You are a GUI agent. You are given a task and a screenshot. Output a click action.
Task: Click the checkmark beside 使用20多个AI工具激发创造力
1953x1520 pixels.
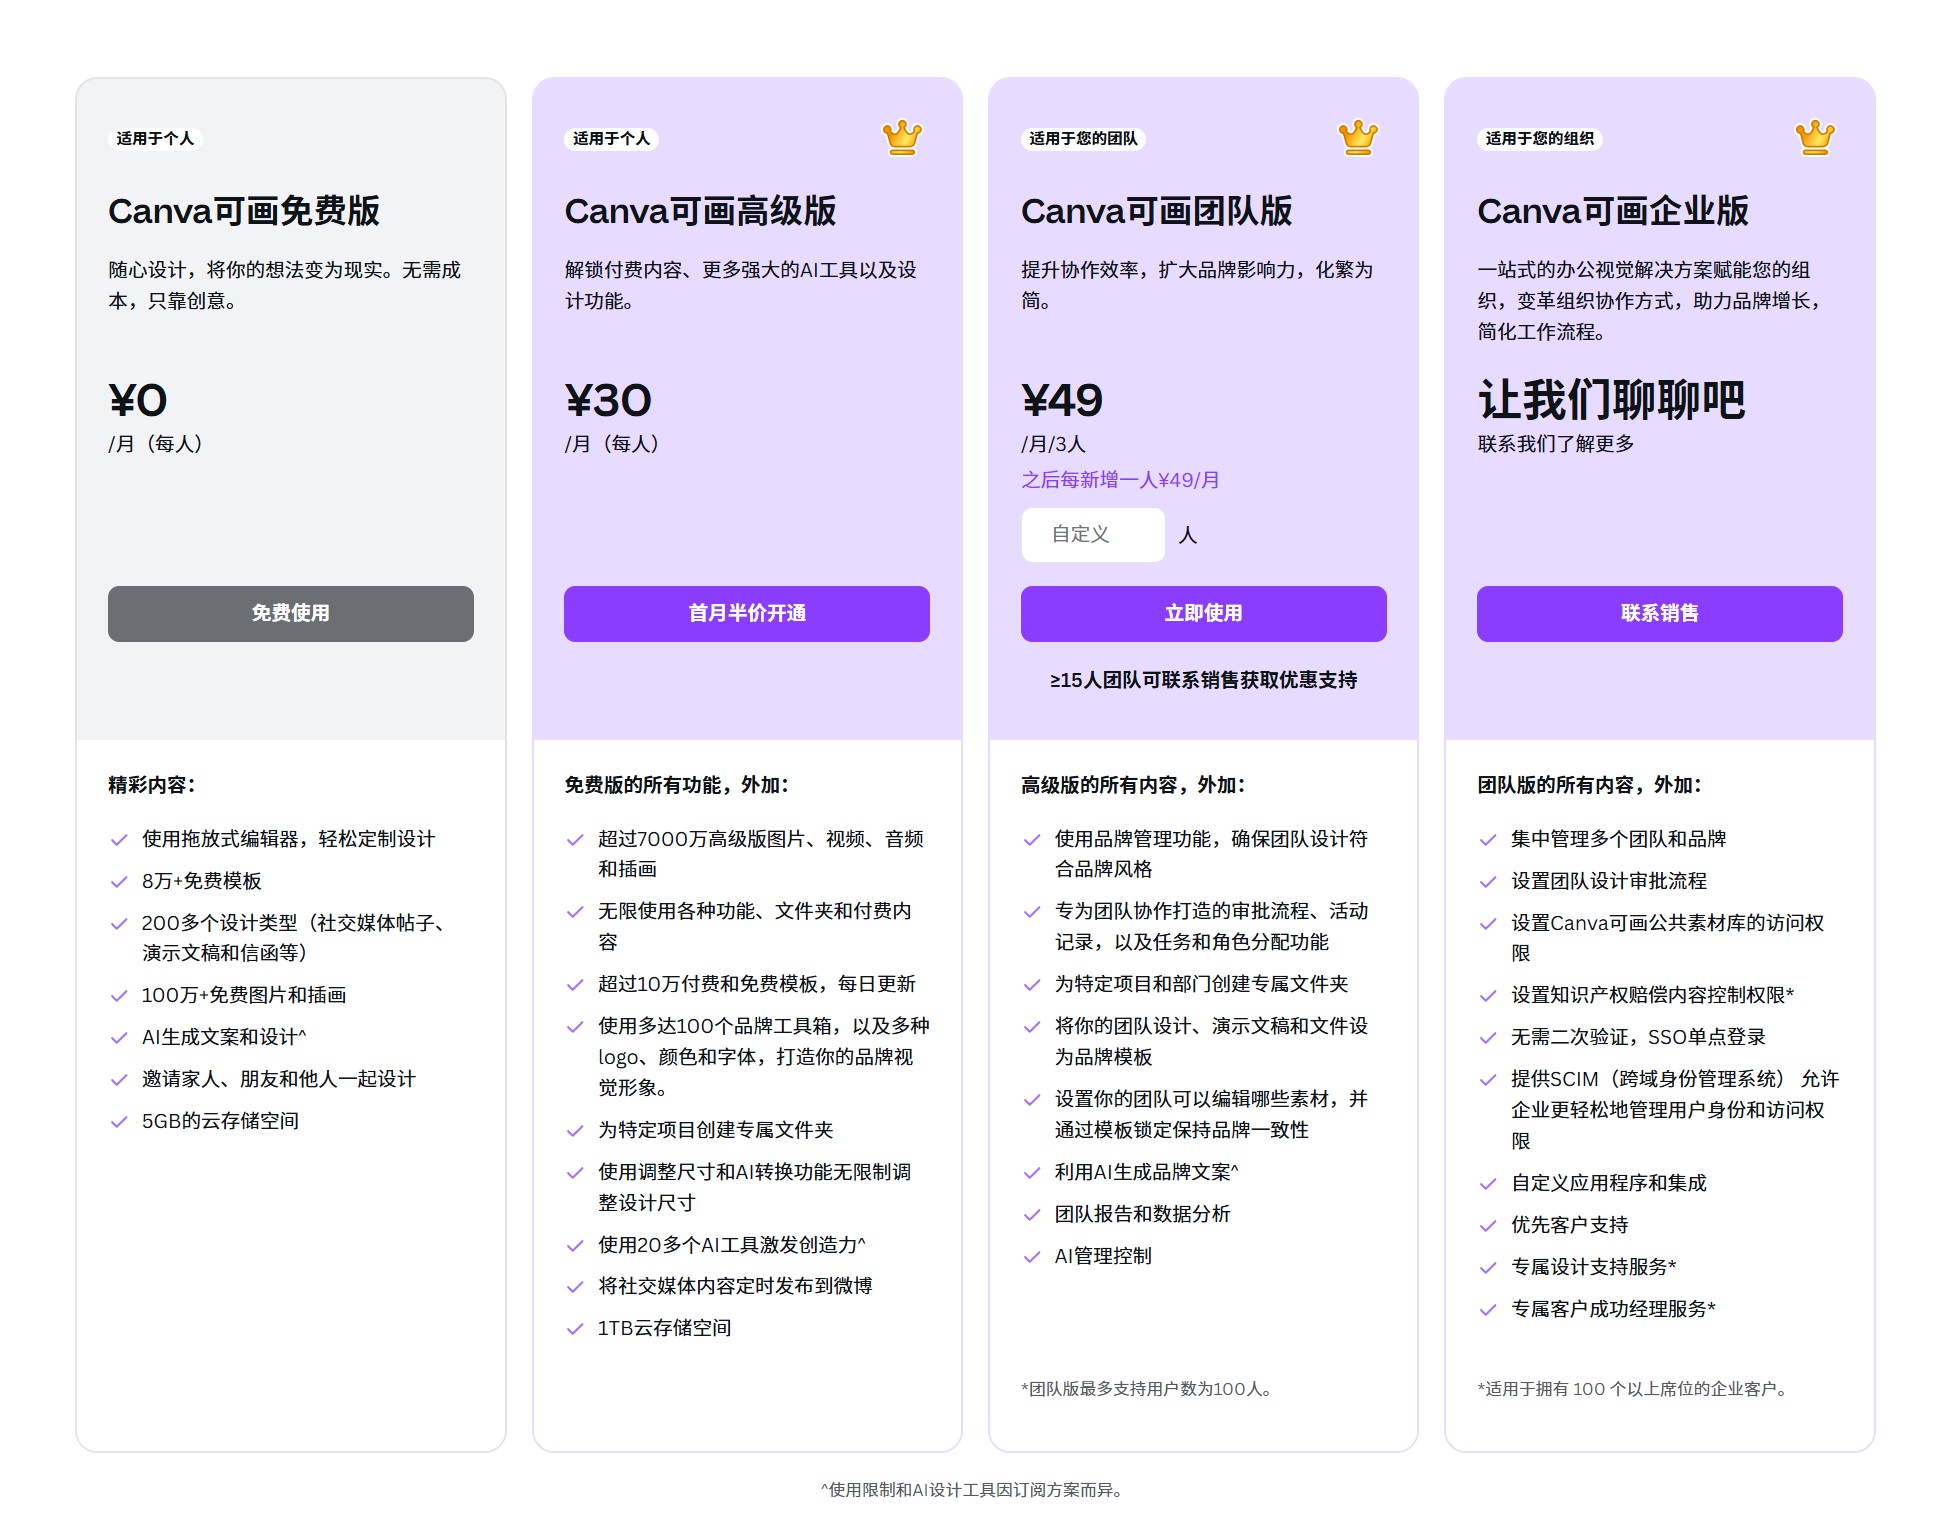575,1246
